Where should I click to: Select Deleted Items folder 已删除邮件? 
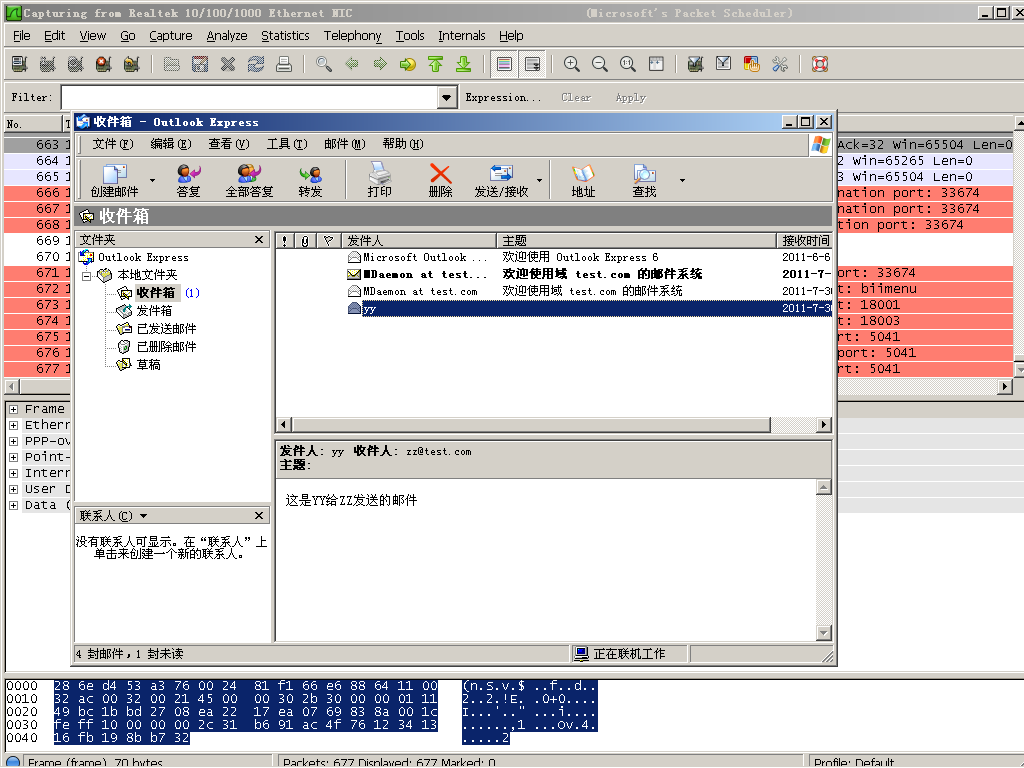point(167,347)
